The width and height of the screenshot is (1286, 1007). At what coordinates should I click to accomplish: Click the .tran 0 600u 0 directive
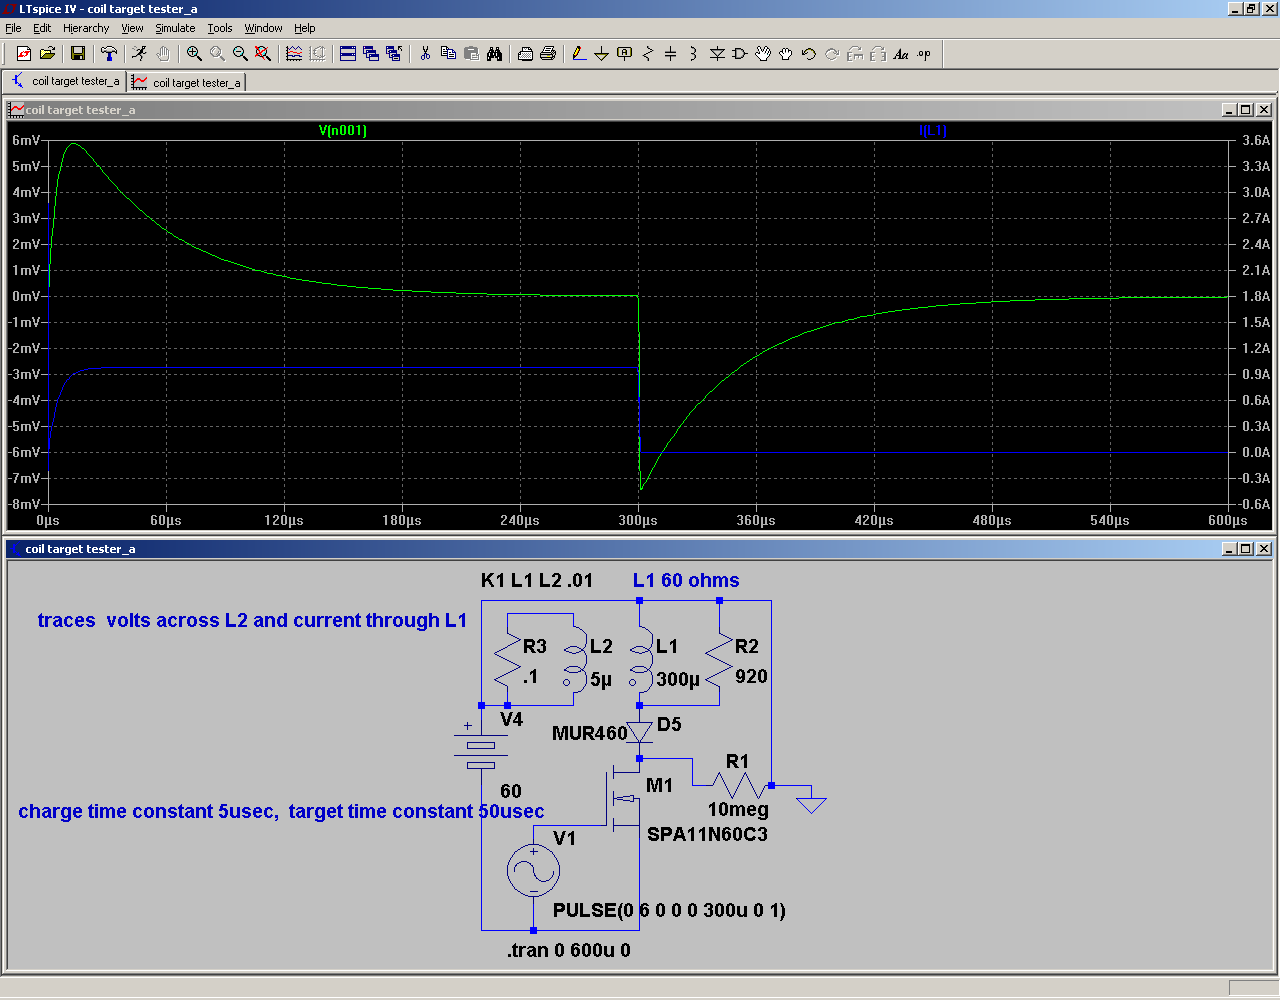[568, 951]
